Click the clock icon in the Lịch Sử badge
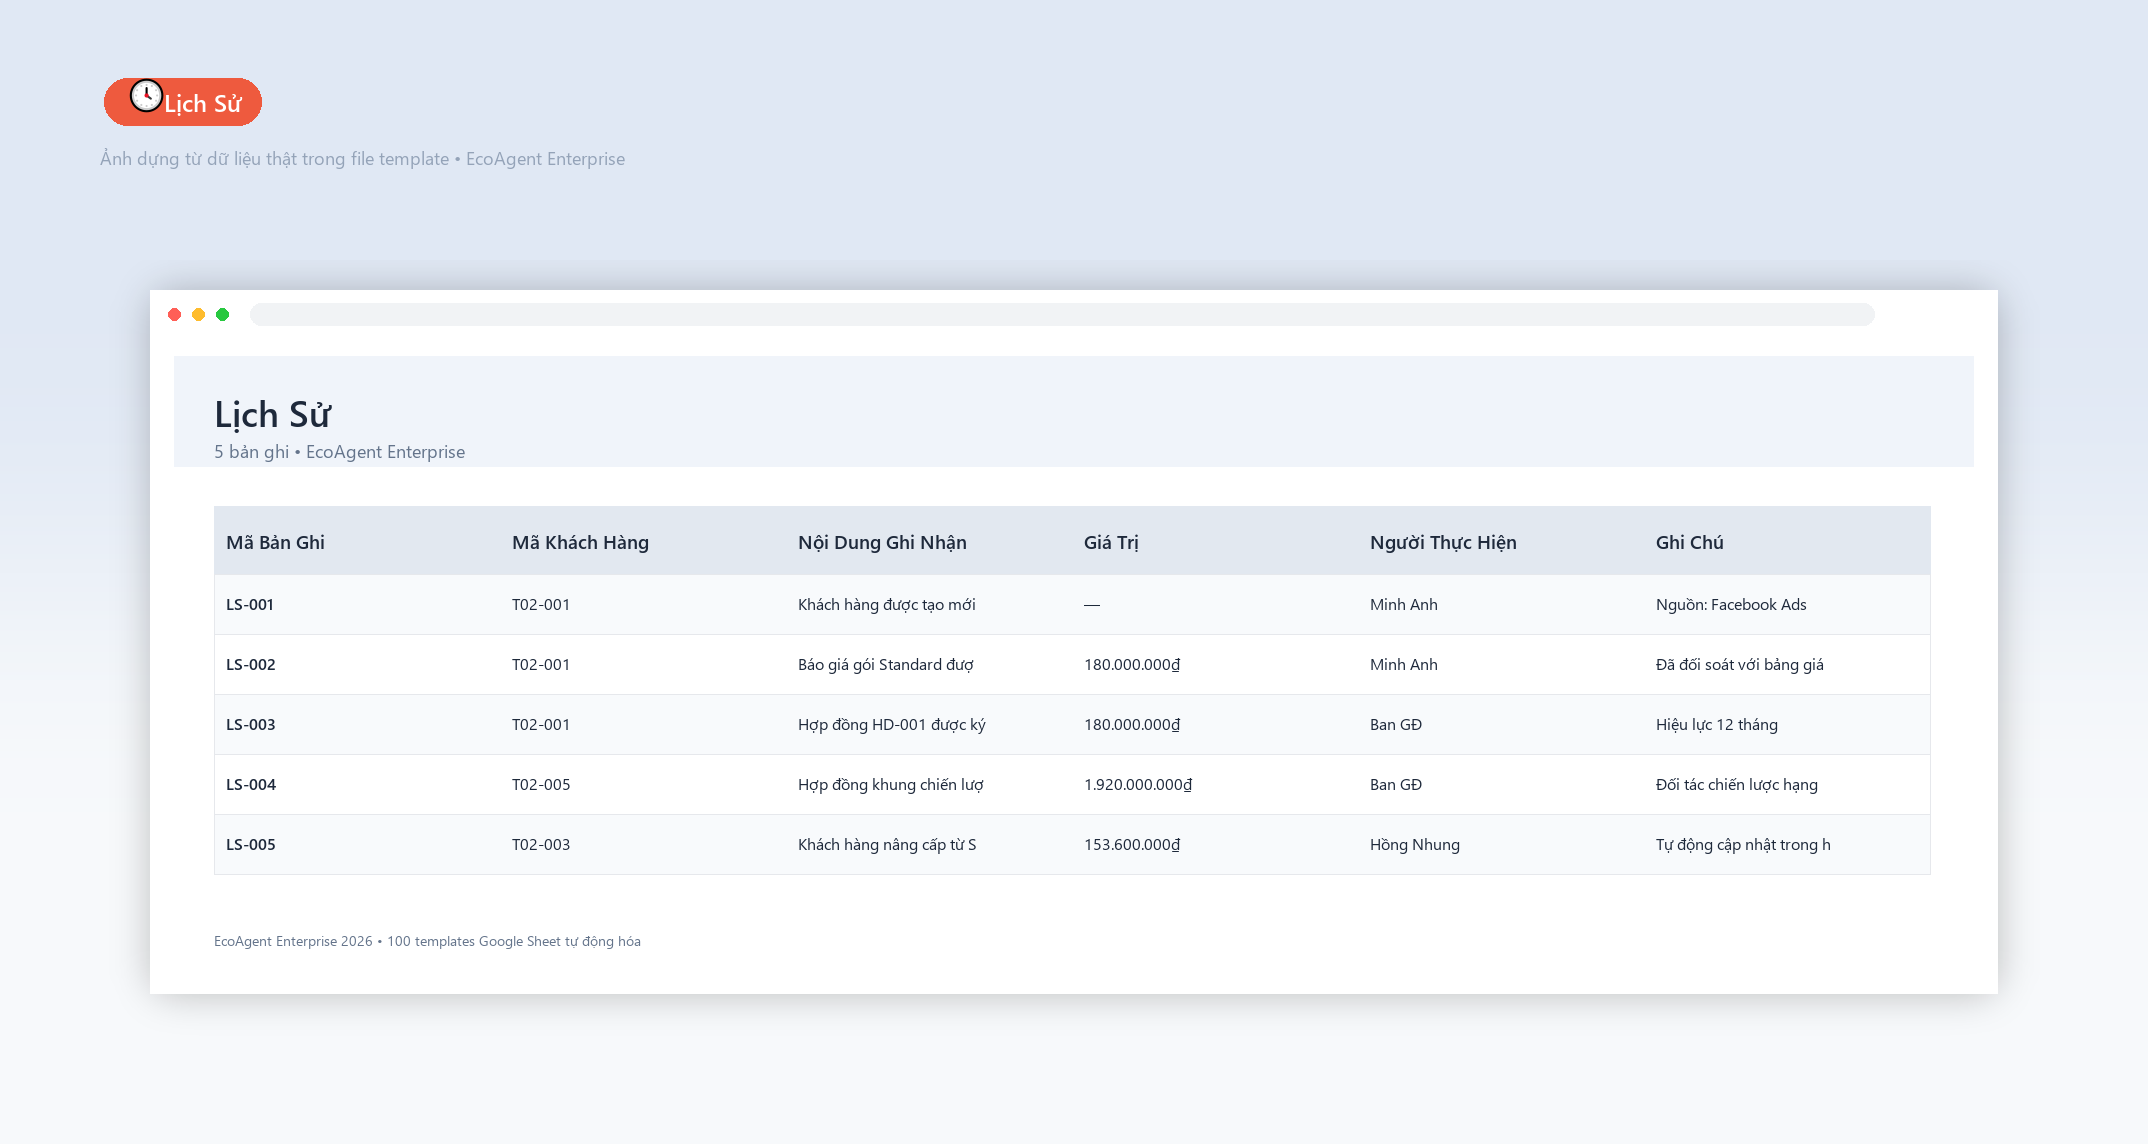The height and width of the screenshot is (1144, 2148). point(147,96)
